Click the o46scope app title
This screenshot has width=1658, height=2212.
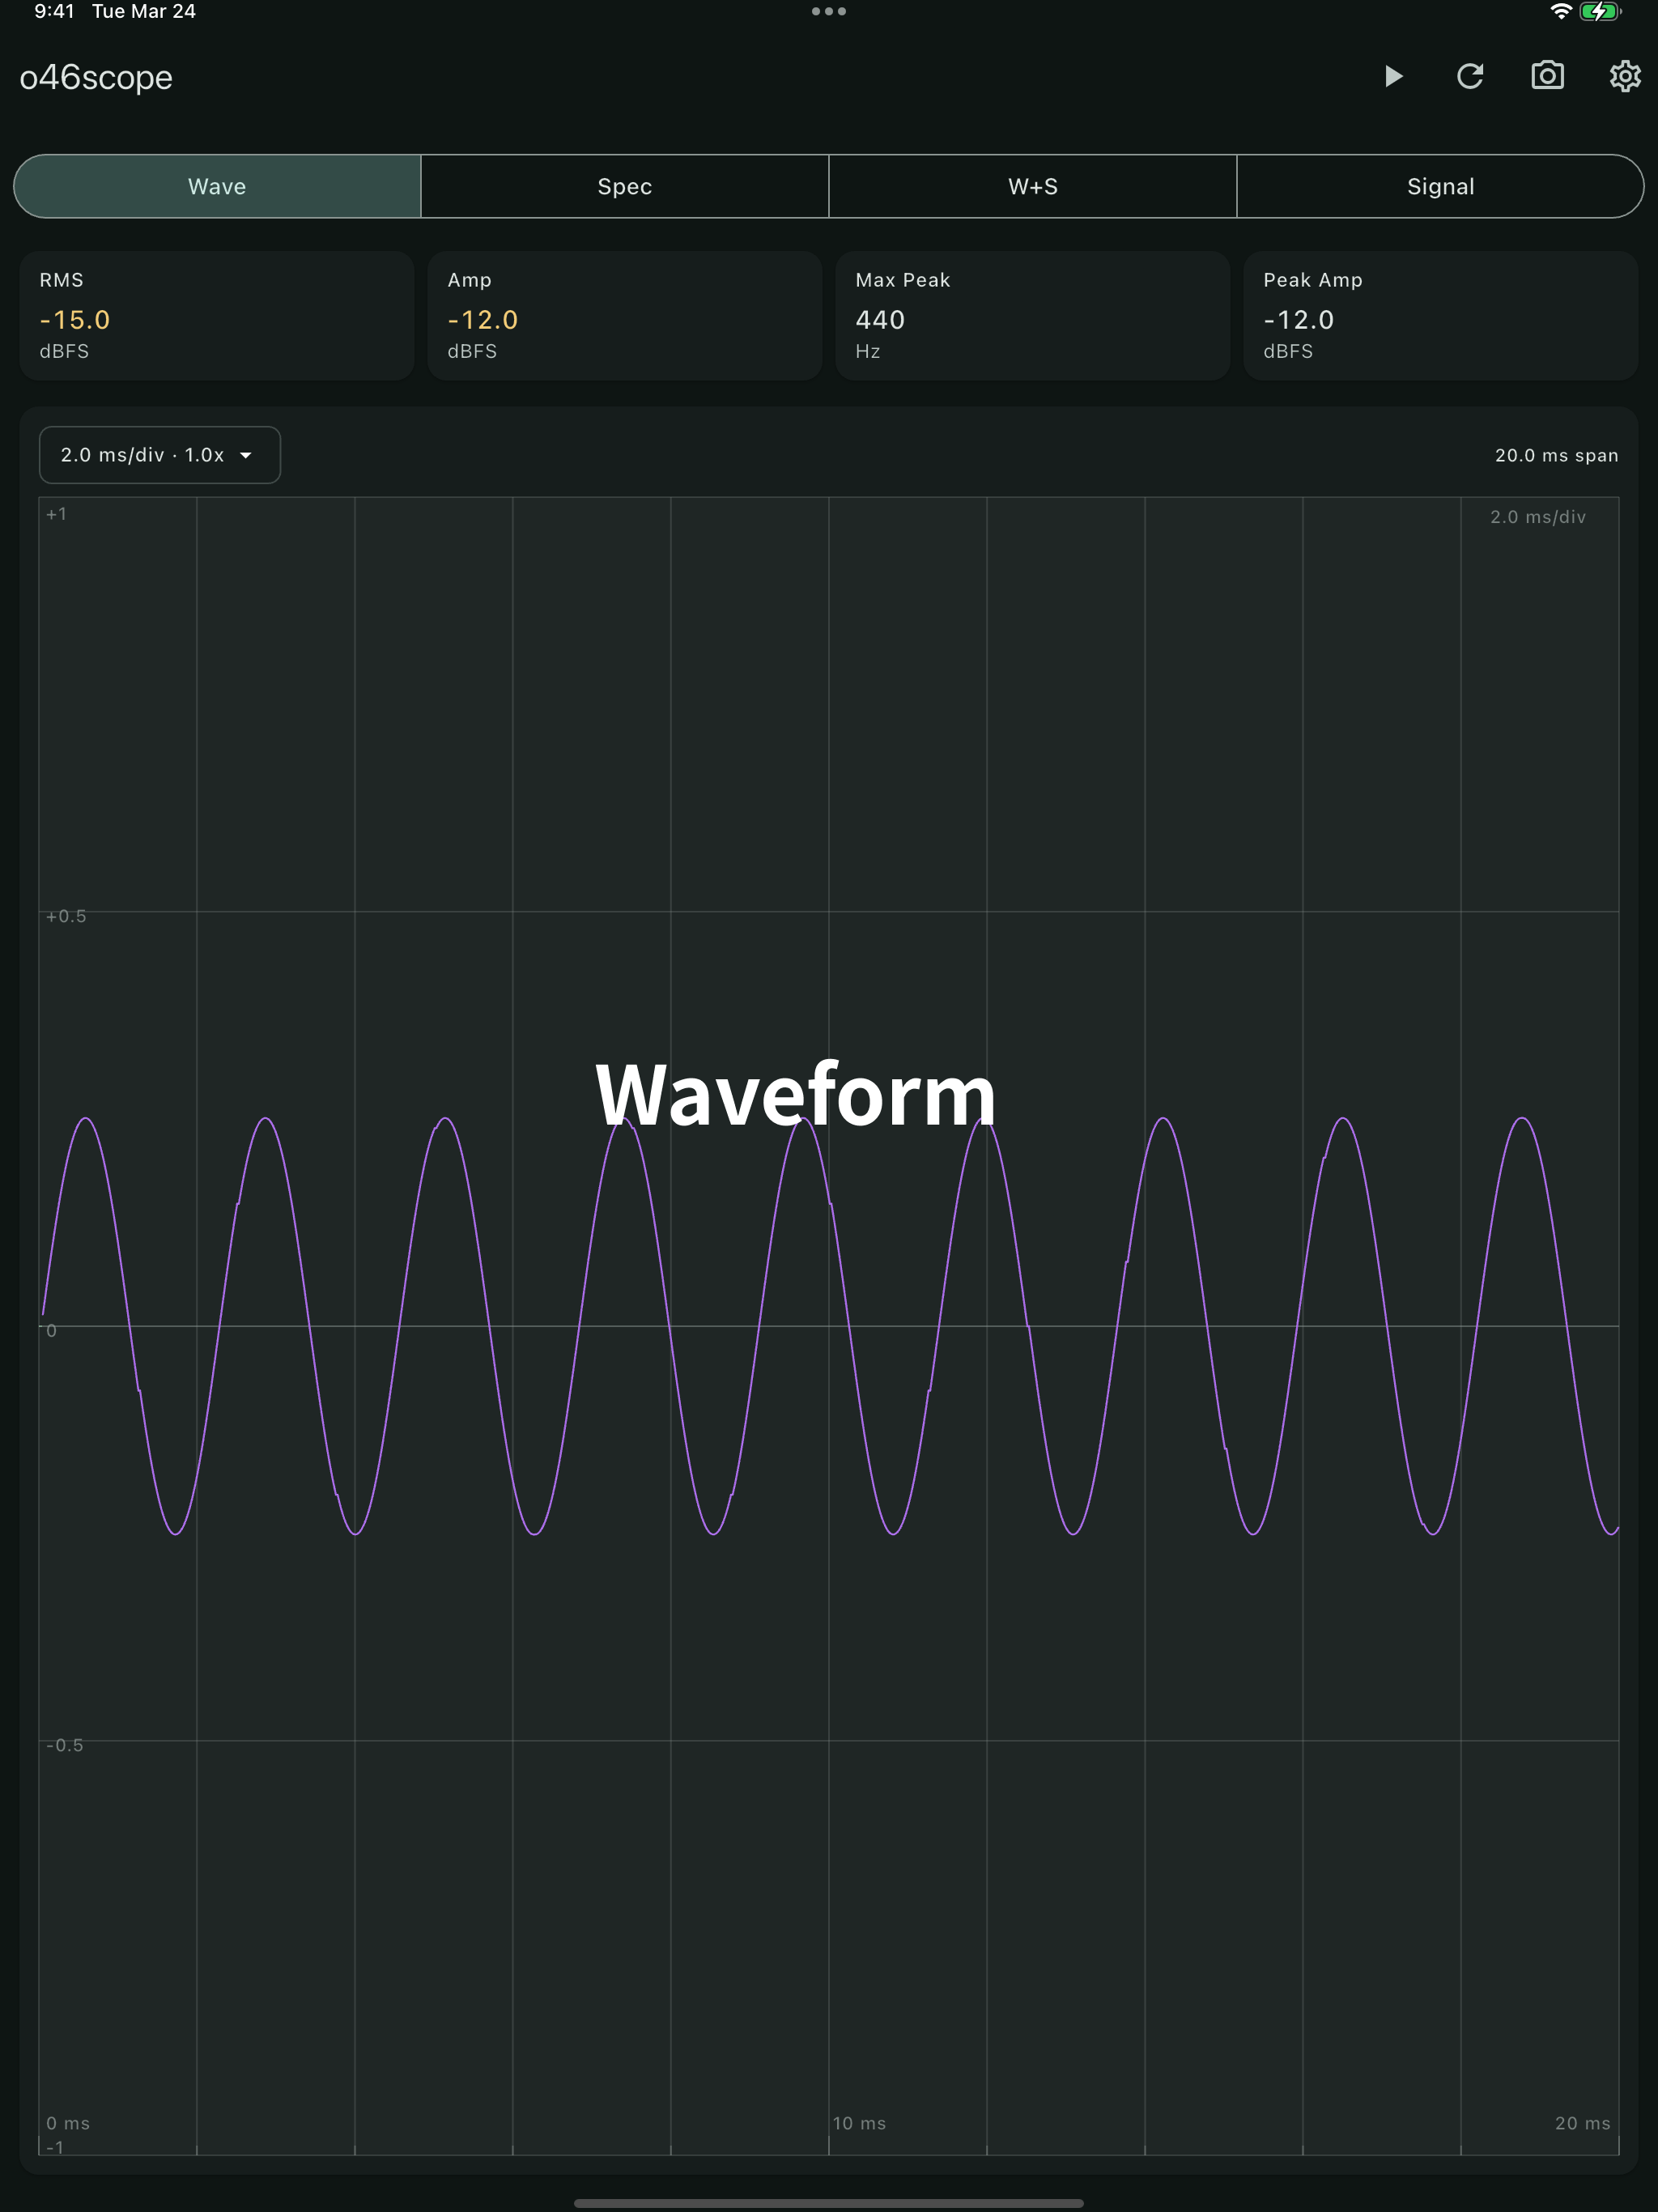(96, 77)
